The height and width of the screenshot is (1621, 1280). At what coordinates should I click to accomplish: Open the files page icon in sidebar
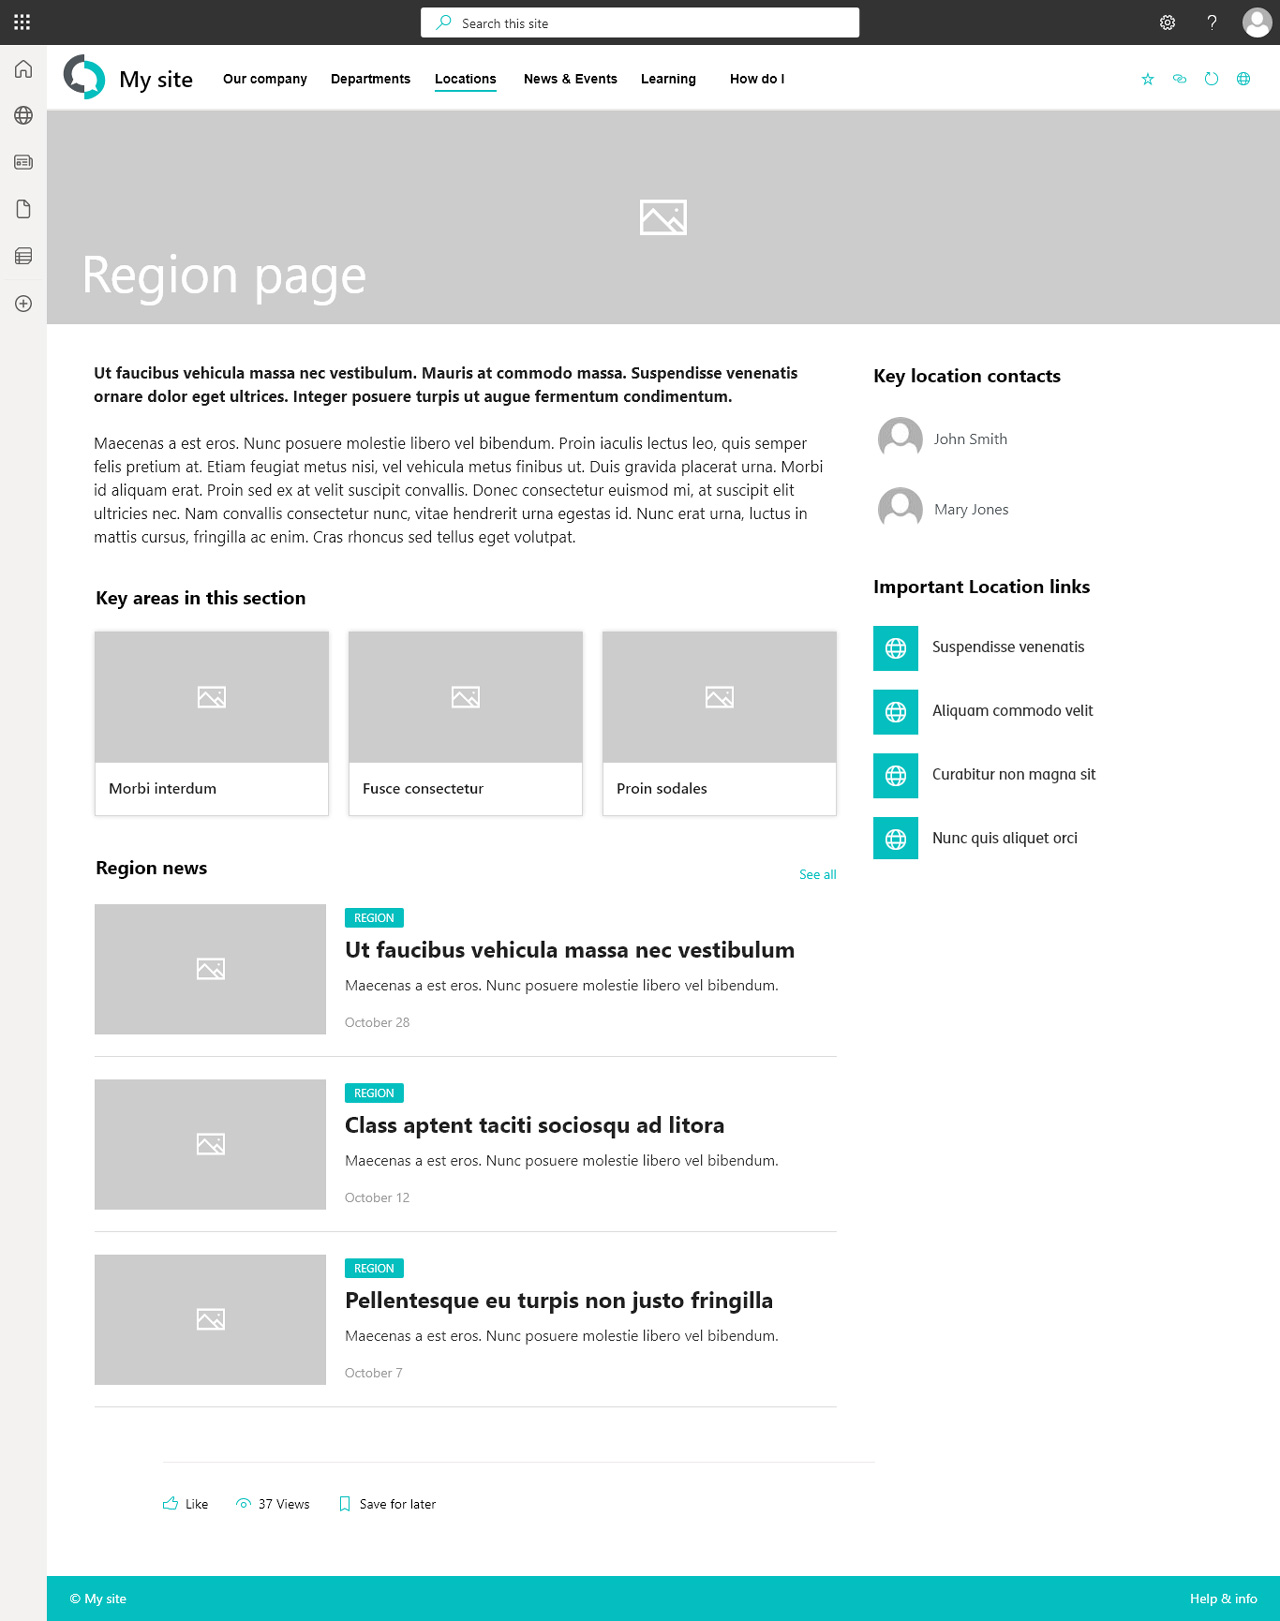click(23, 209)
